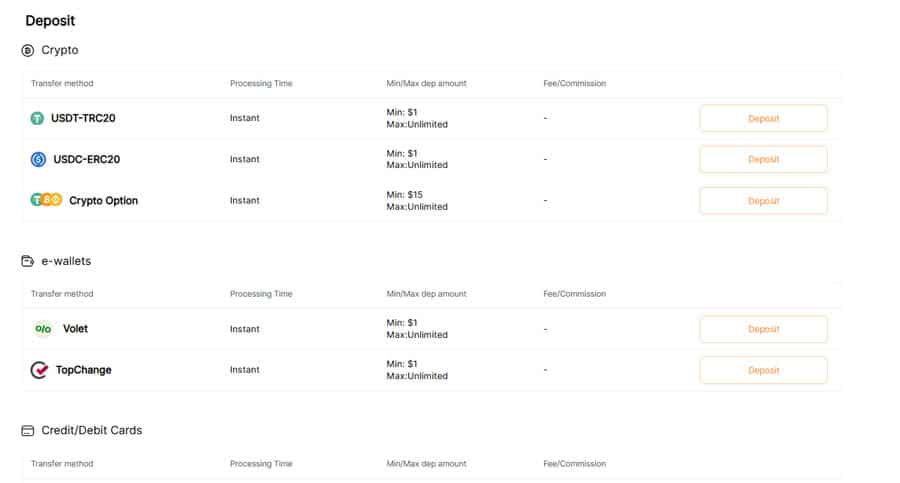The image size is (900, 483).
Task: Click the Crypto Option multi-coin icon
Action: tap(46, 200)
